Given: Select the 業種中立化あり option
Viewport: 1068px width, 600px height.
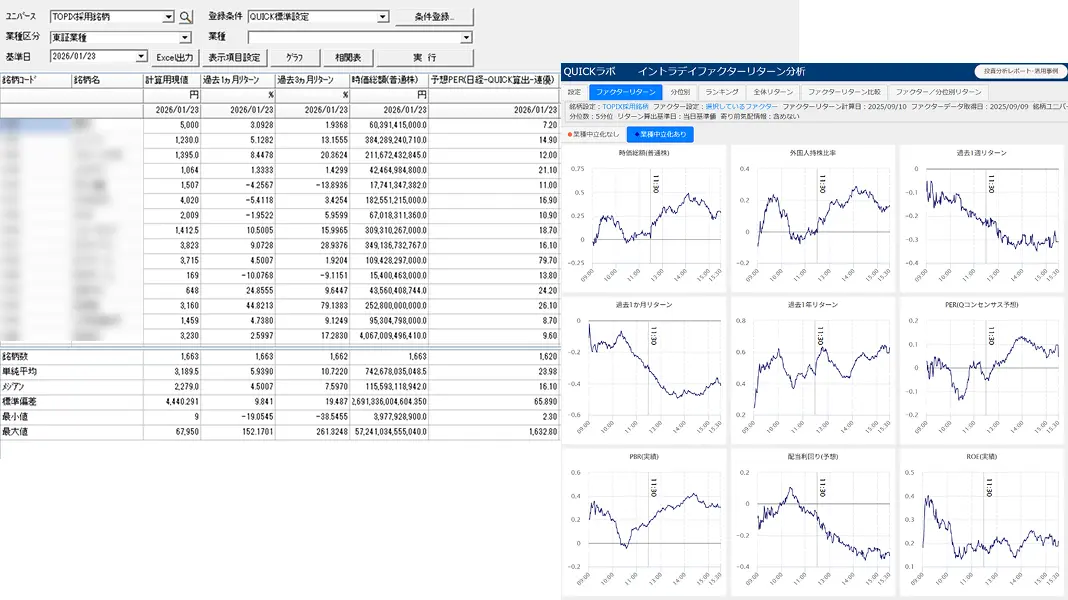Looking at the screenshot, I should click(x=660, y=134).
